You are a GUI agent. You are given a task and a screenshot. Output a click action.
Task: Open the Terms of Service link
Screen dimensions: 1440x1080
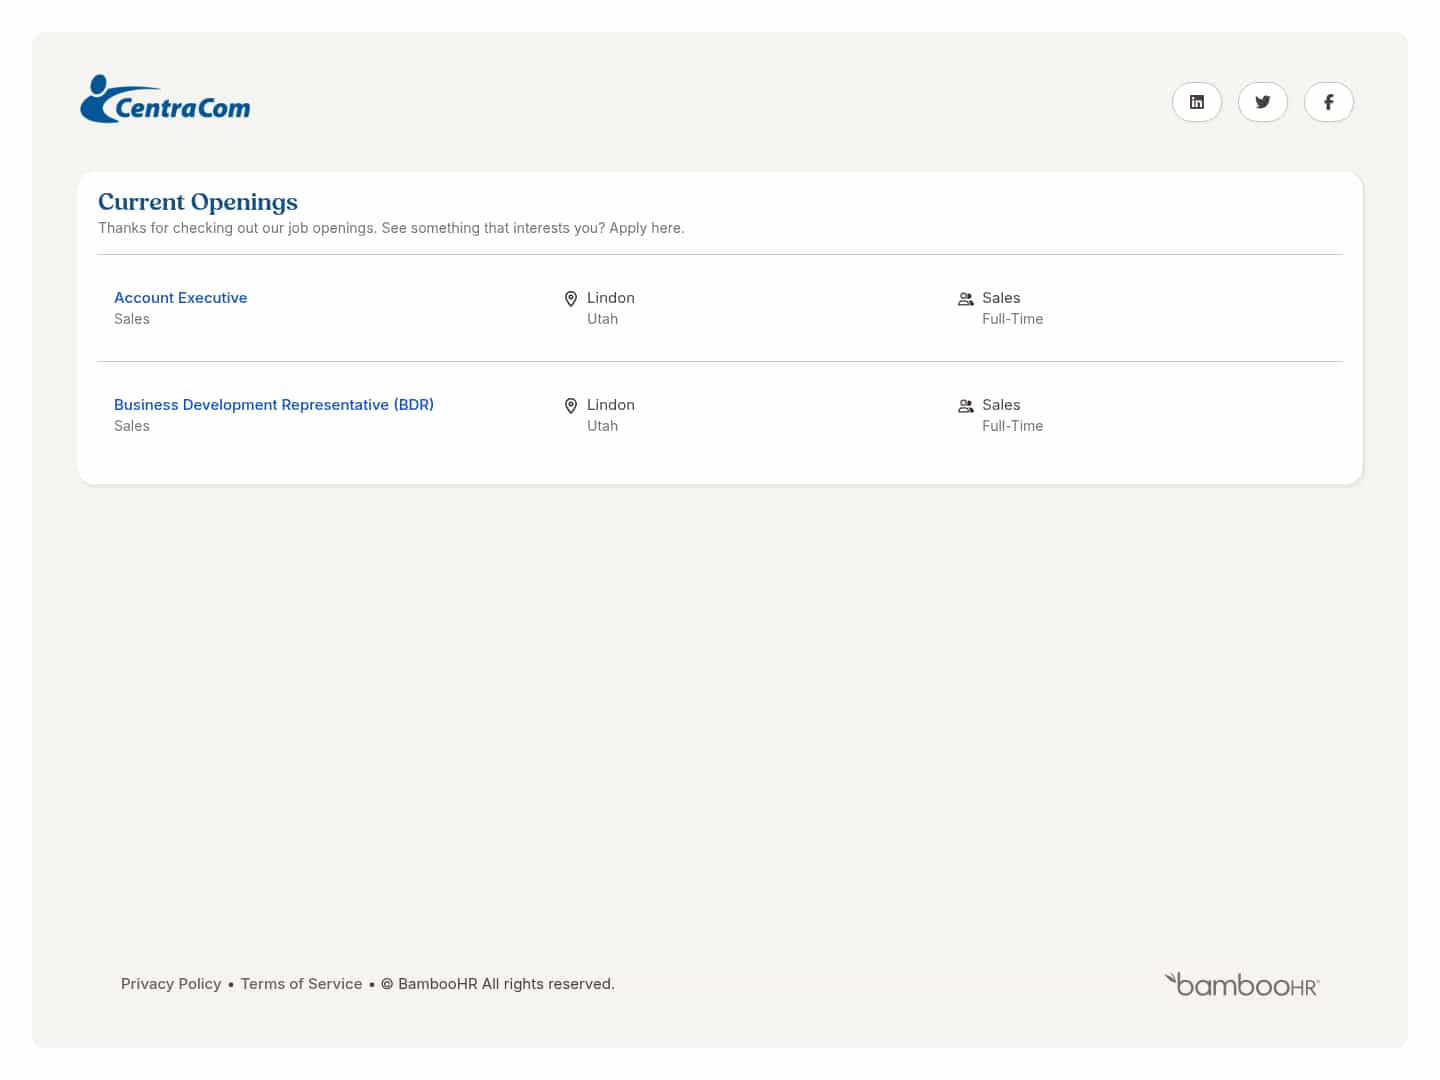(x=301, y=984)
